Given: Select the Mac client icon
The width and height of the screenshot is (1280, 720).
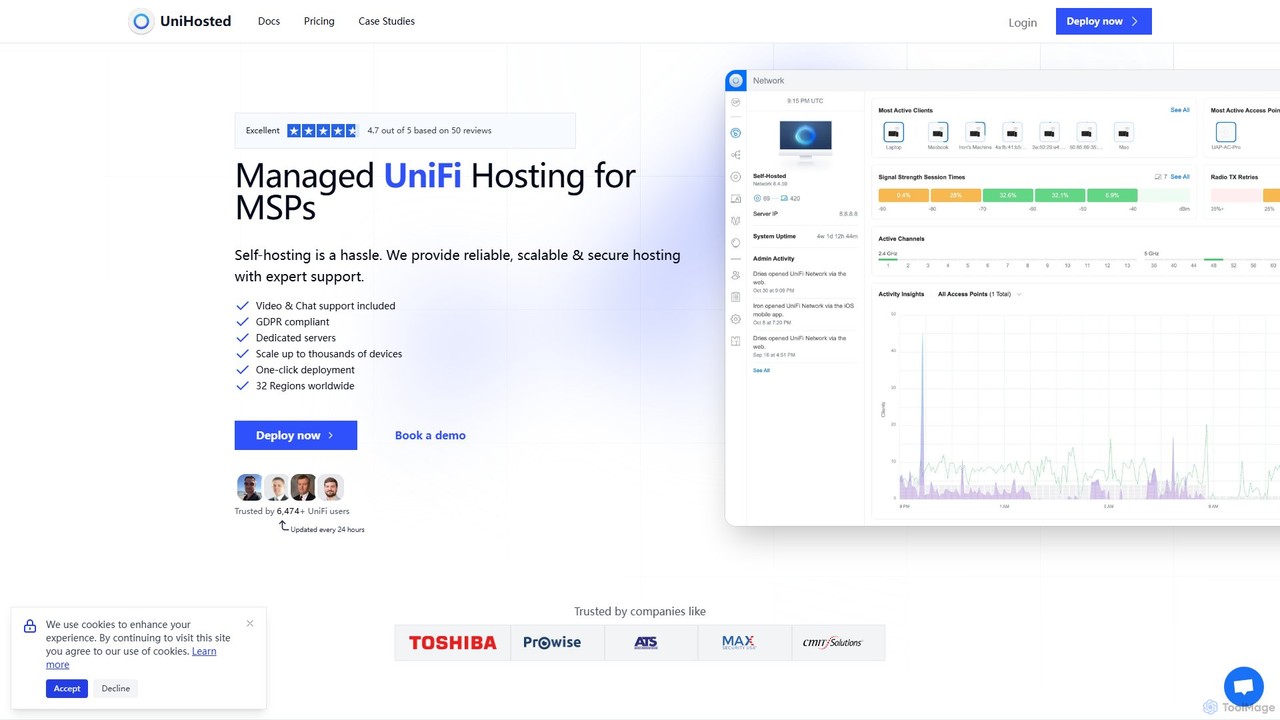Looking at the screenshot, I should [x=1124, y=132].
